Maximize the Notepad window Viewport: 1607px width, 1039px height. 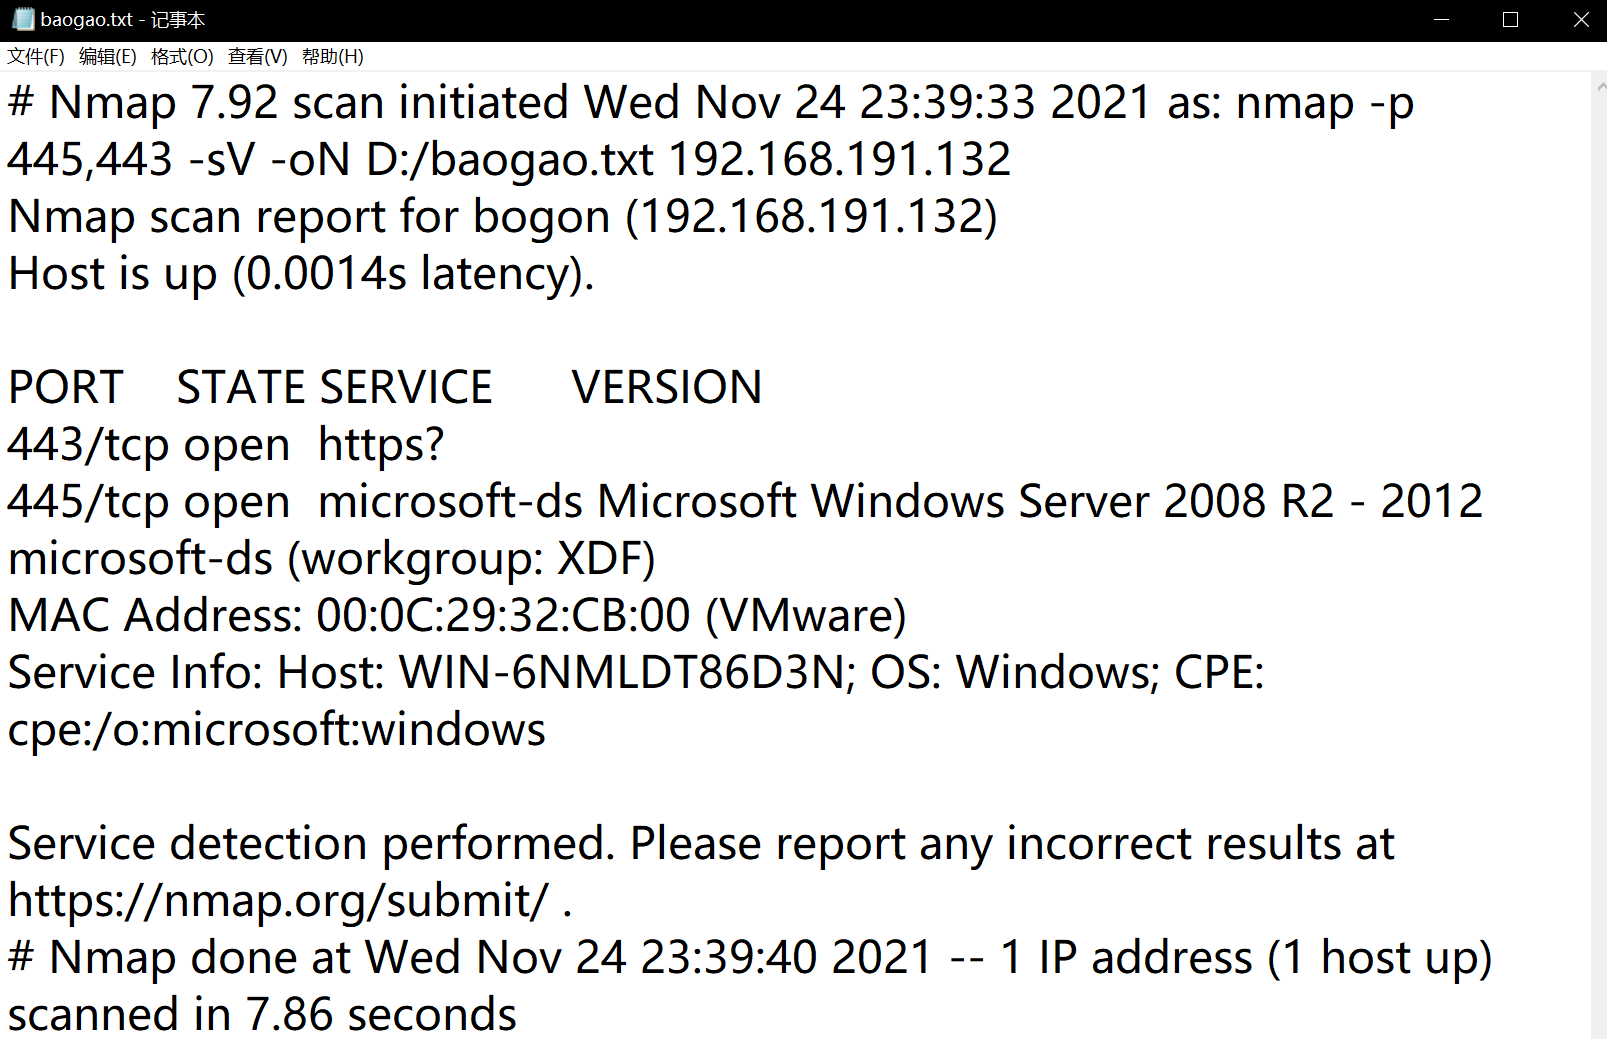click(x=1510, y=20)
